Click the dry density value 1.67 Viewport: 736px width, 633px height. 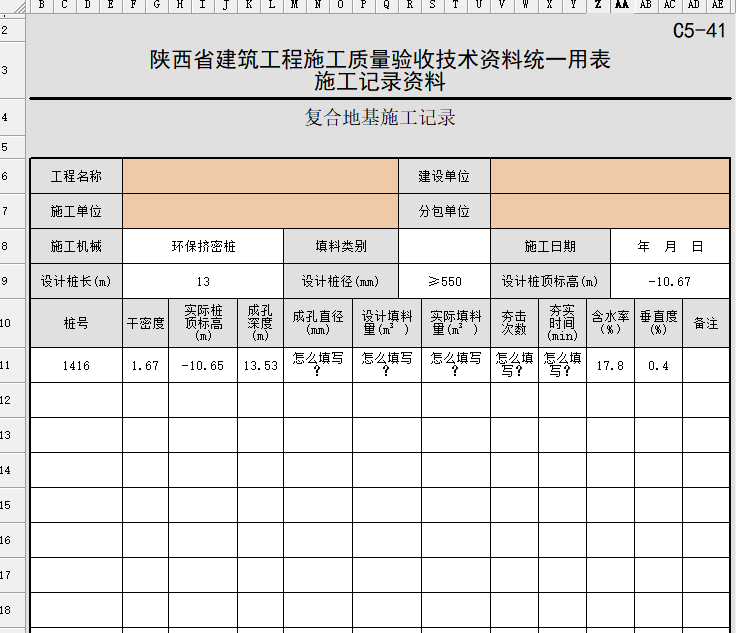click(145, 366)
